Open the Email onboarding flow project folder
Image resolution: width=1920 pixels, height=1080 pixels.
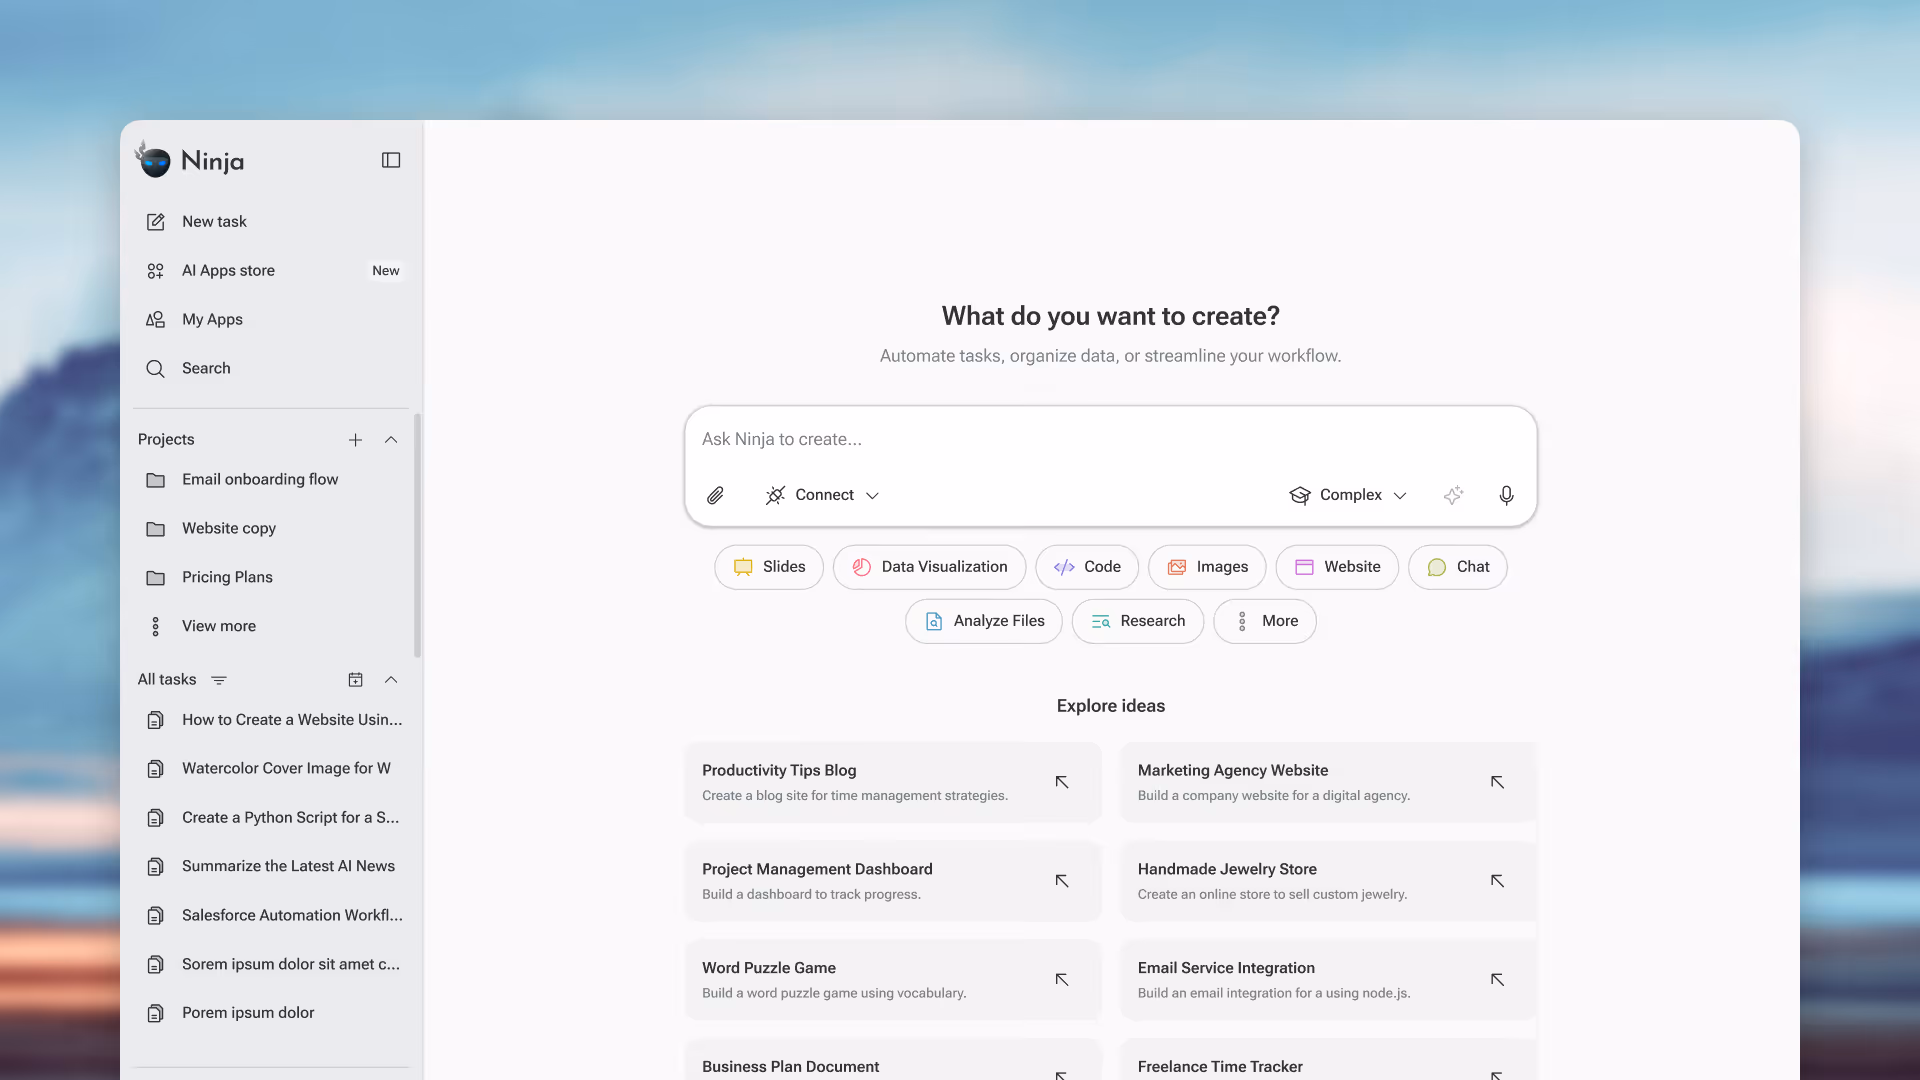pos(260,479)
